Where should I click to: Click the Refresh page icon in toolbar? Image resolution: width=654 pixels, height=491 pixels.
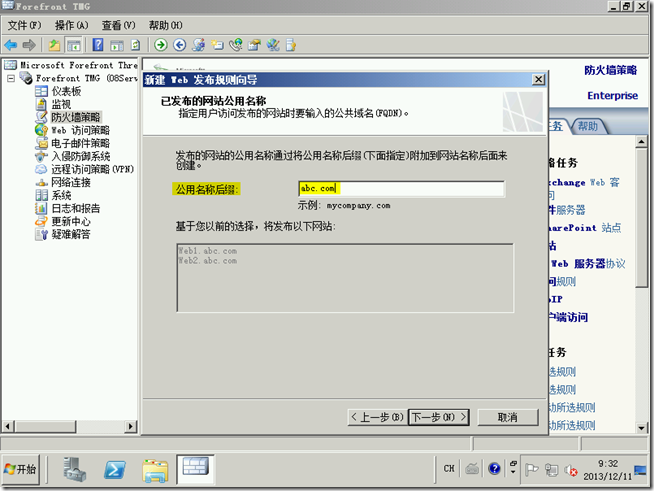tap(136, 45)
